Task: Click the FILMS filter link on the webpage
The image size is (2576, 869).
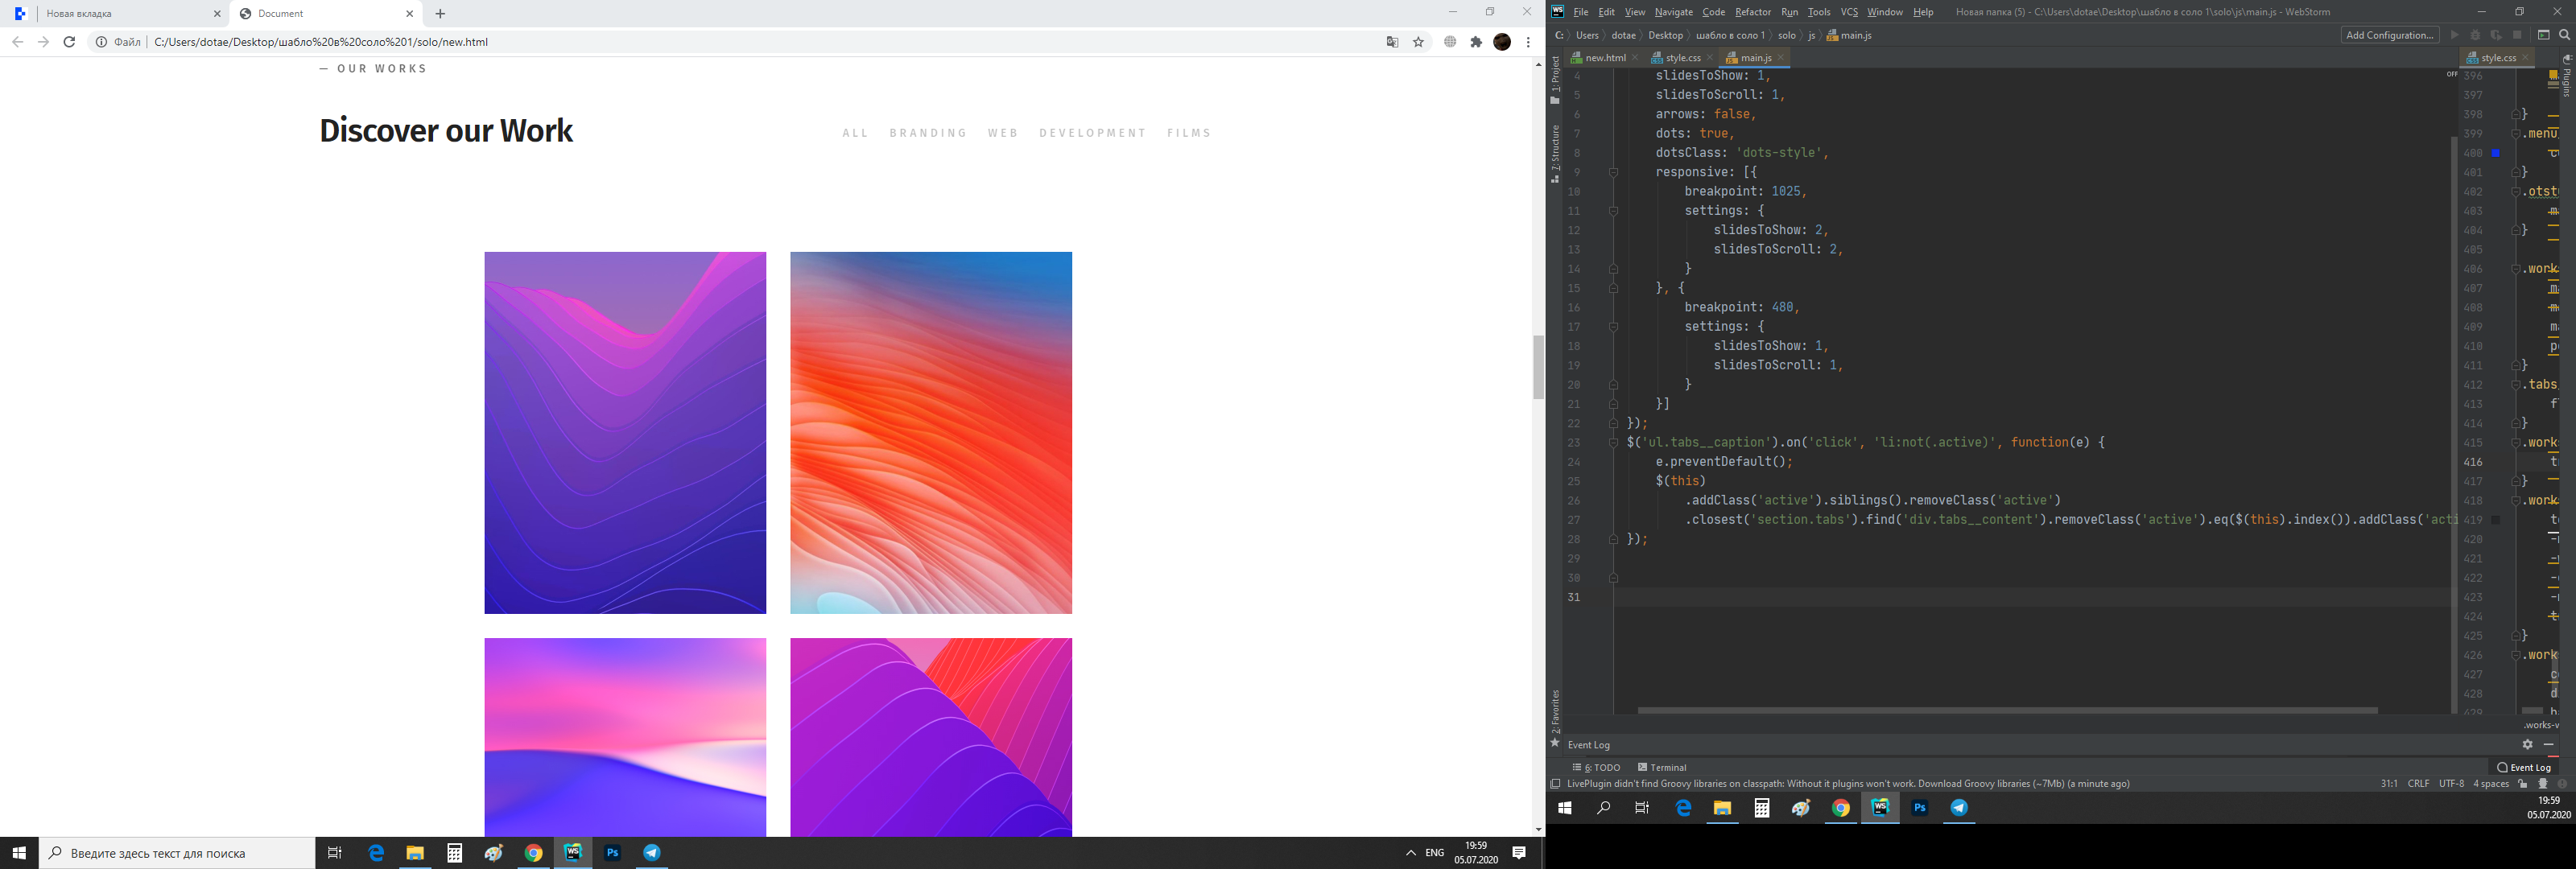Action: click(x=1189, y=133)
